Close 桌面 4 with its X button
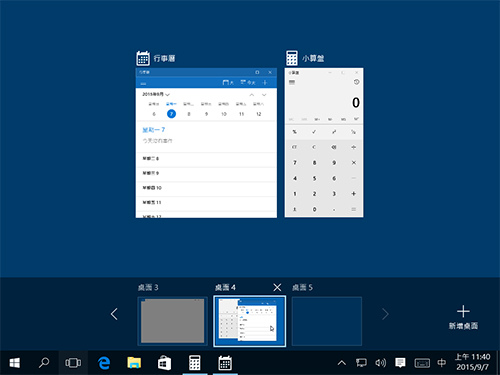The width and height of the screenshot is (500, 375). coord(277,287)
